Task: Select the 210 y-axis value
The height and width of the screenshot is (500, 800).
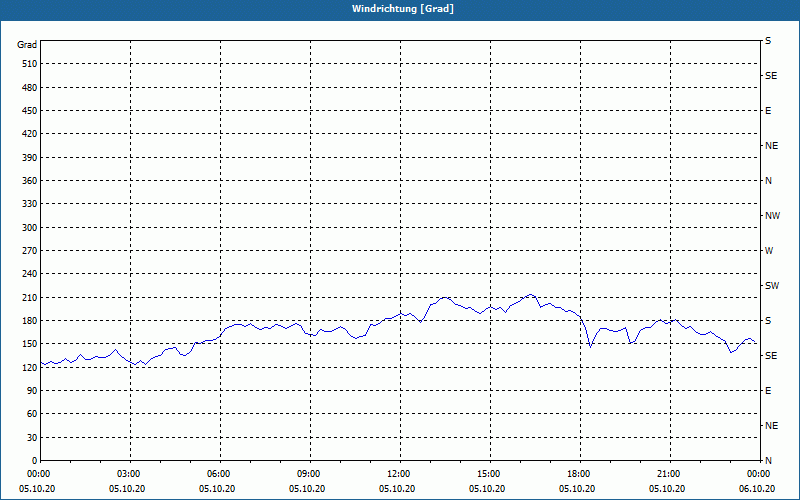Action: (x=30, y=297)
